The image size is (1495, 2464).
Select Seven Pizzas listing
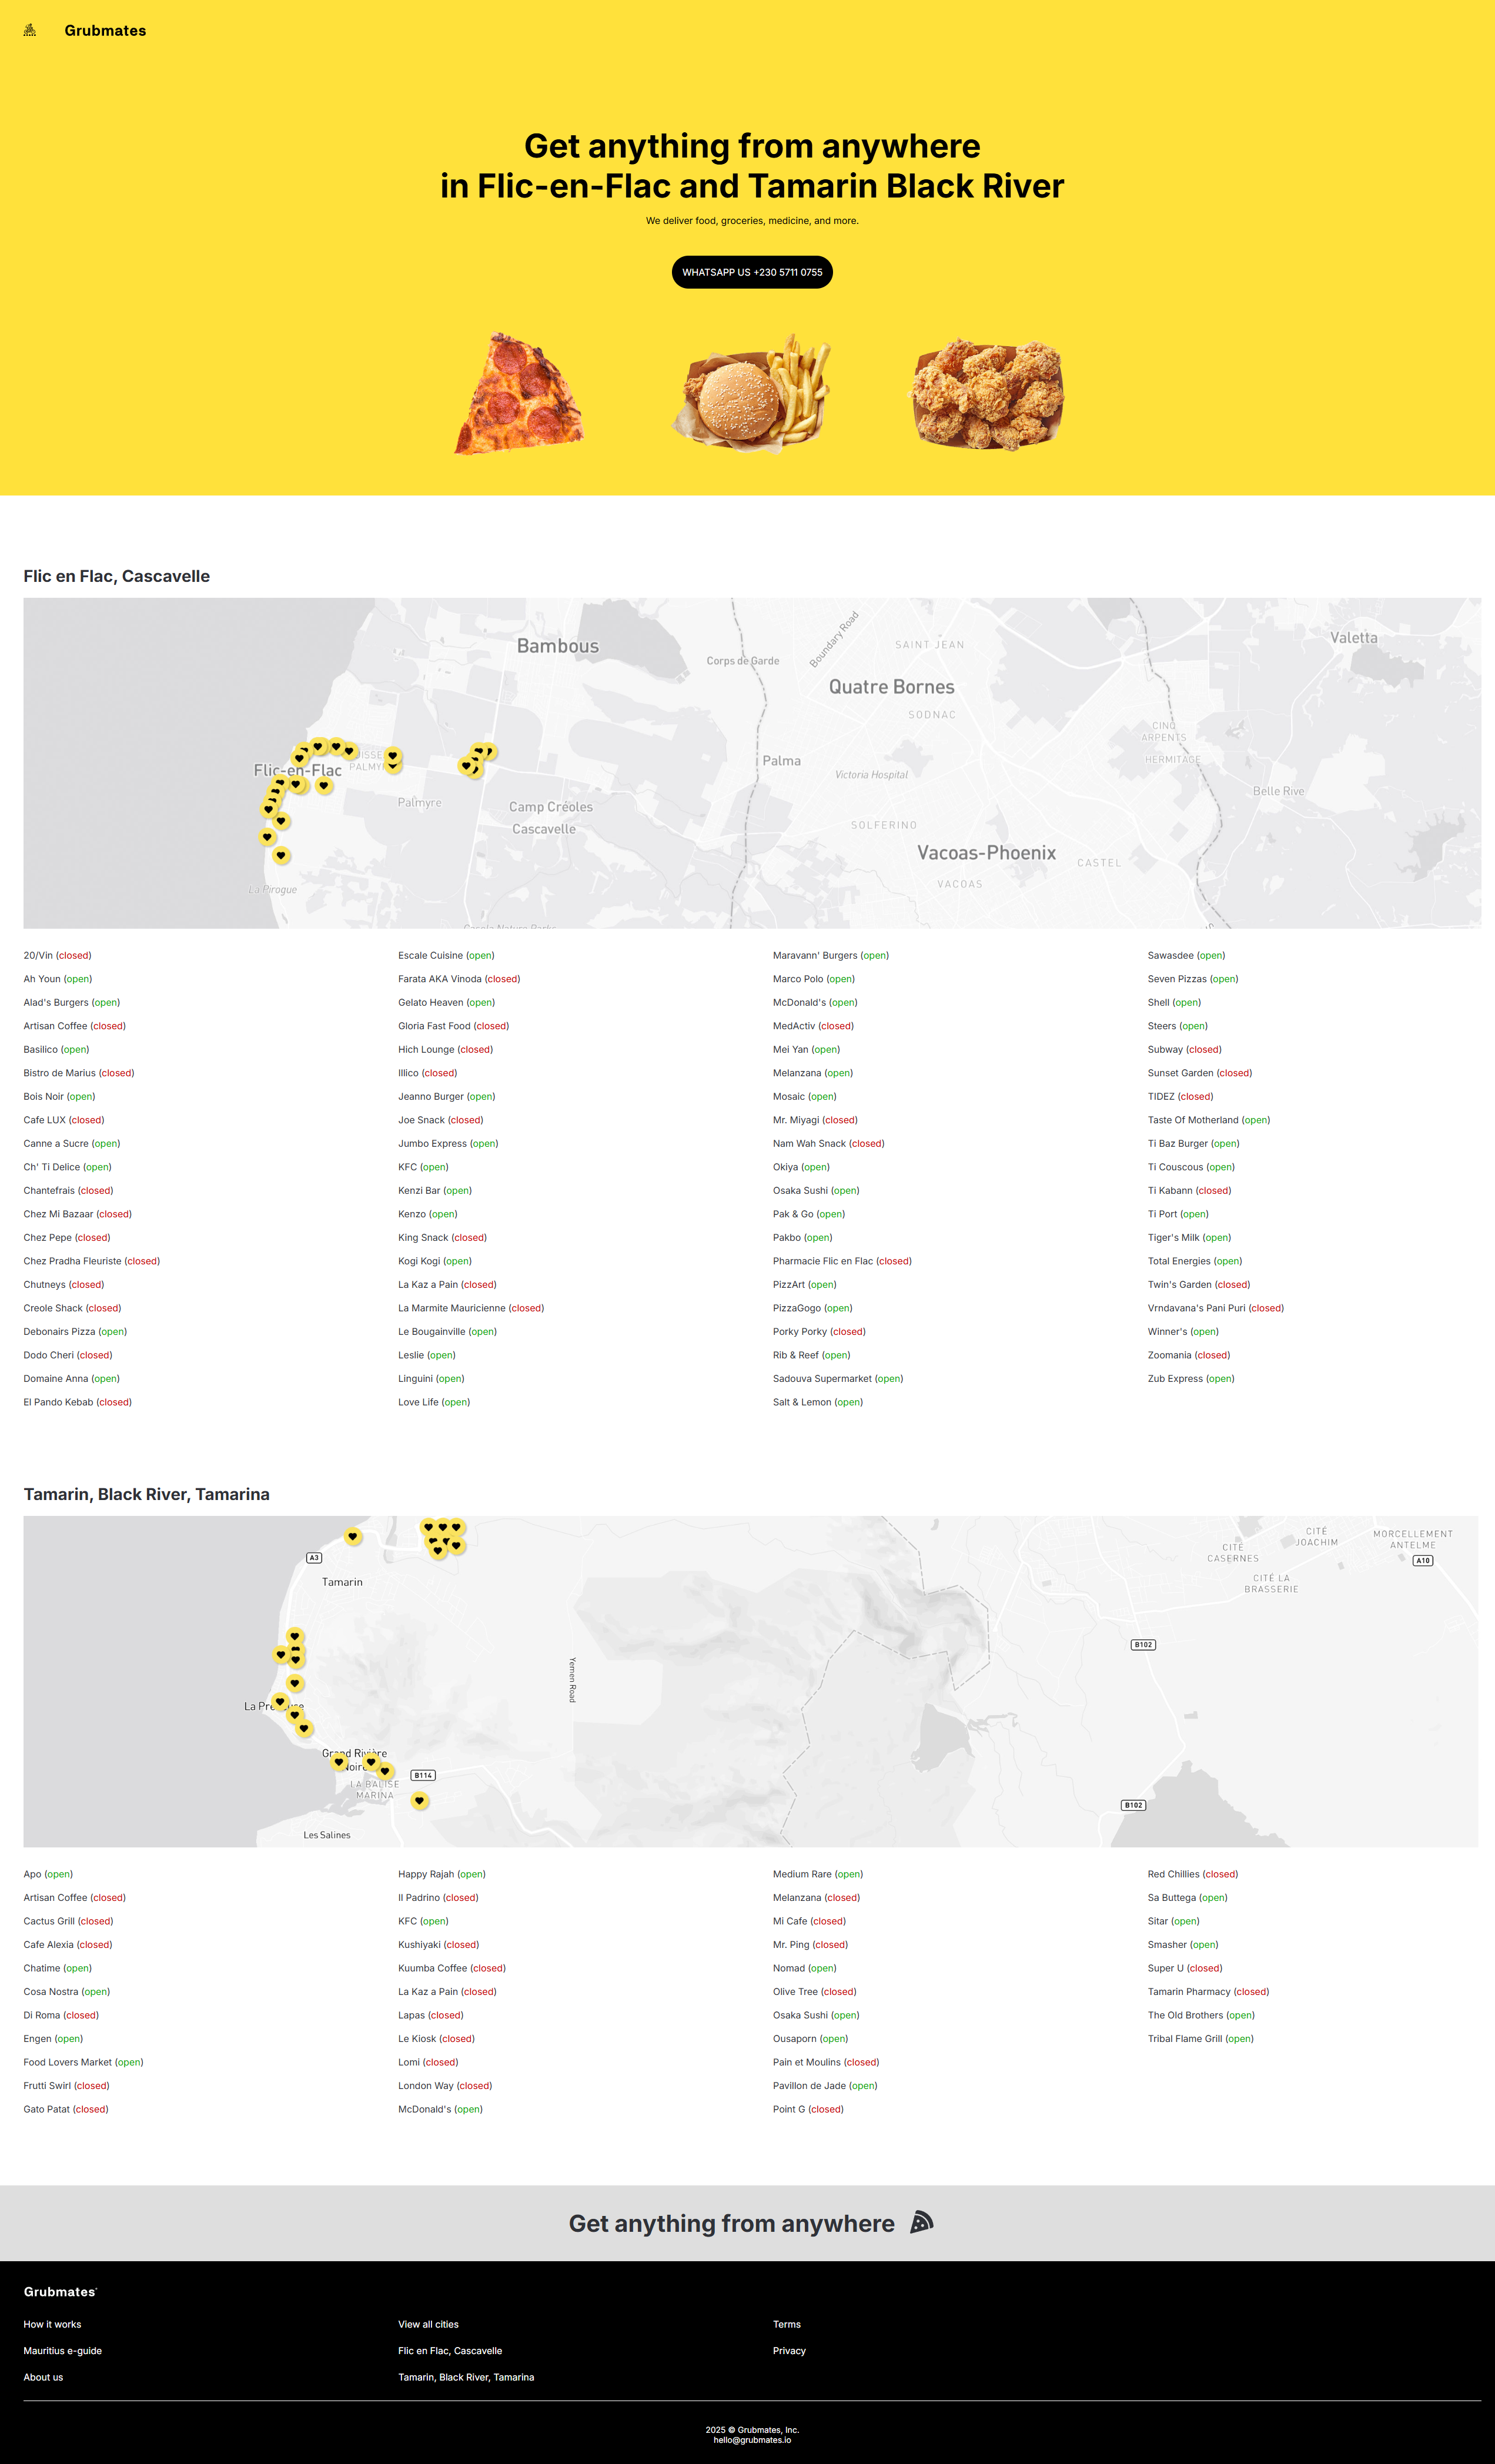(x=1193, y=979)
